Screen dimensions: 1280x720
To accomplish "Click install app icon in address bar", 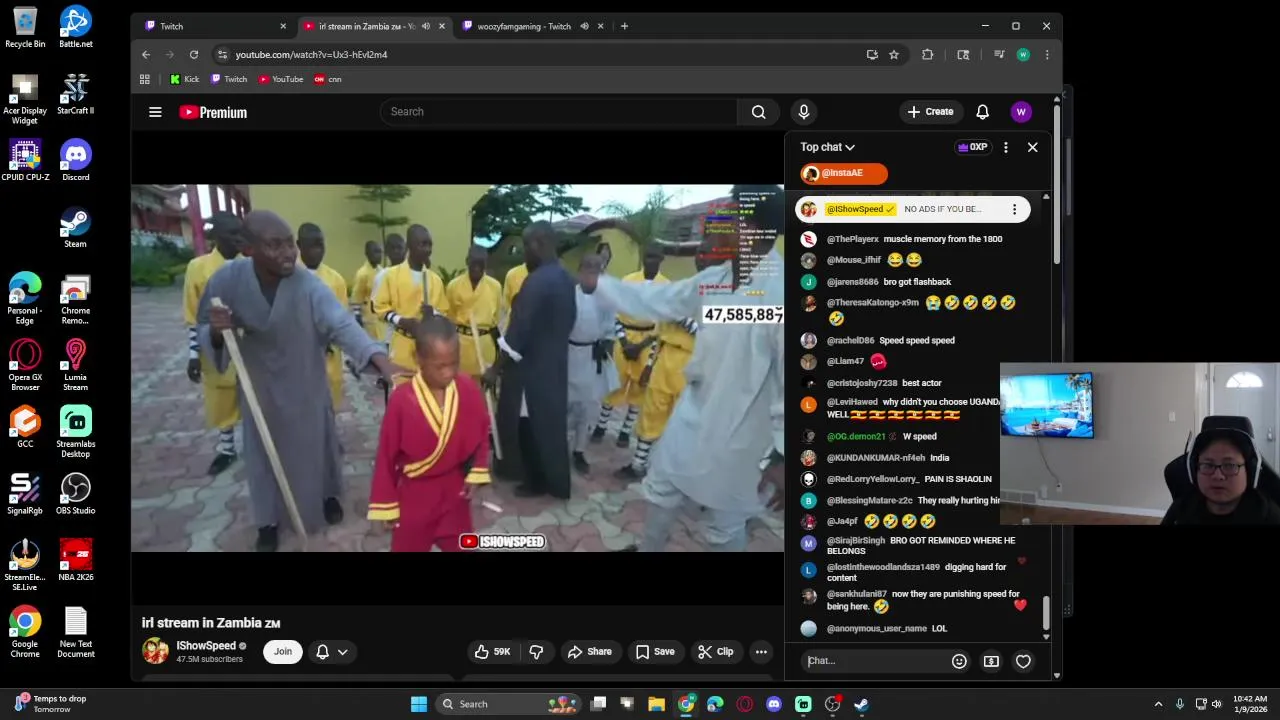I will (x=872, y=55).
